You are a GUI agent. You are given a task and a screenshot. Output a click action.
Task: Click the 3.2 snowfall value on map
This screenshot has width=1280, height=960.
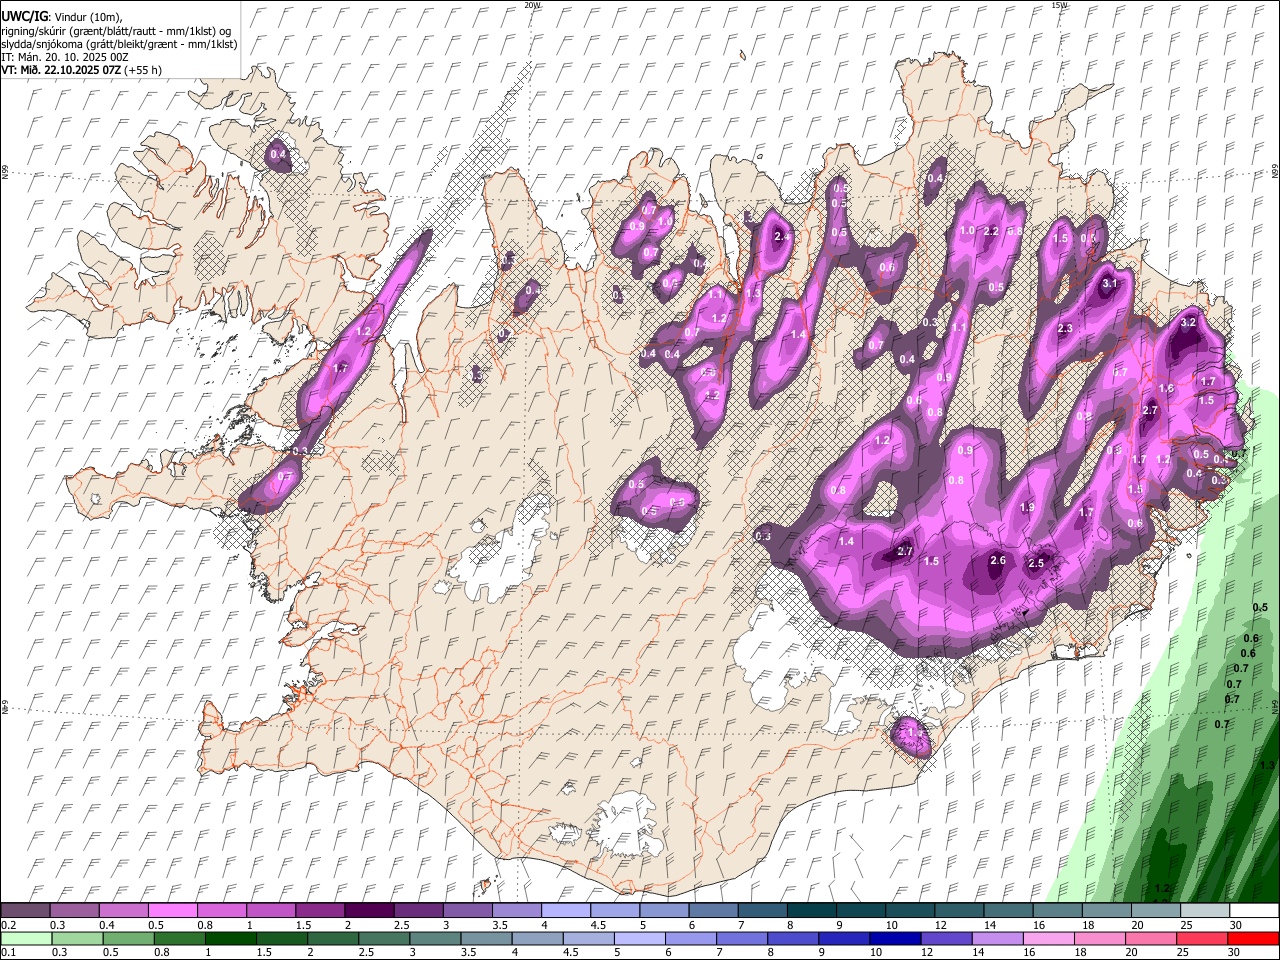tap(1188, 323)
